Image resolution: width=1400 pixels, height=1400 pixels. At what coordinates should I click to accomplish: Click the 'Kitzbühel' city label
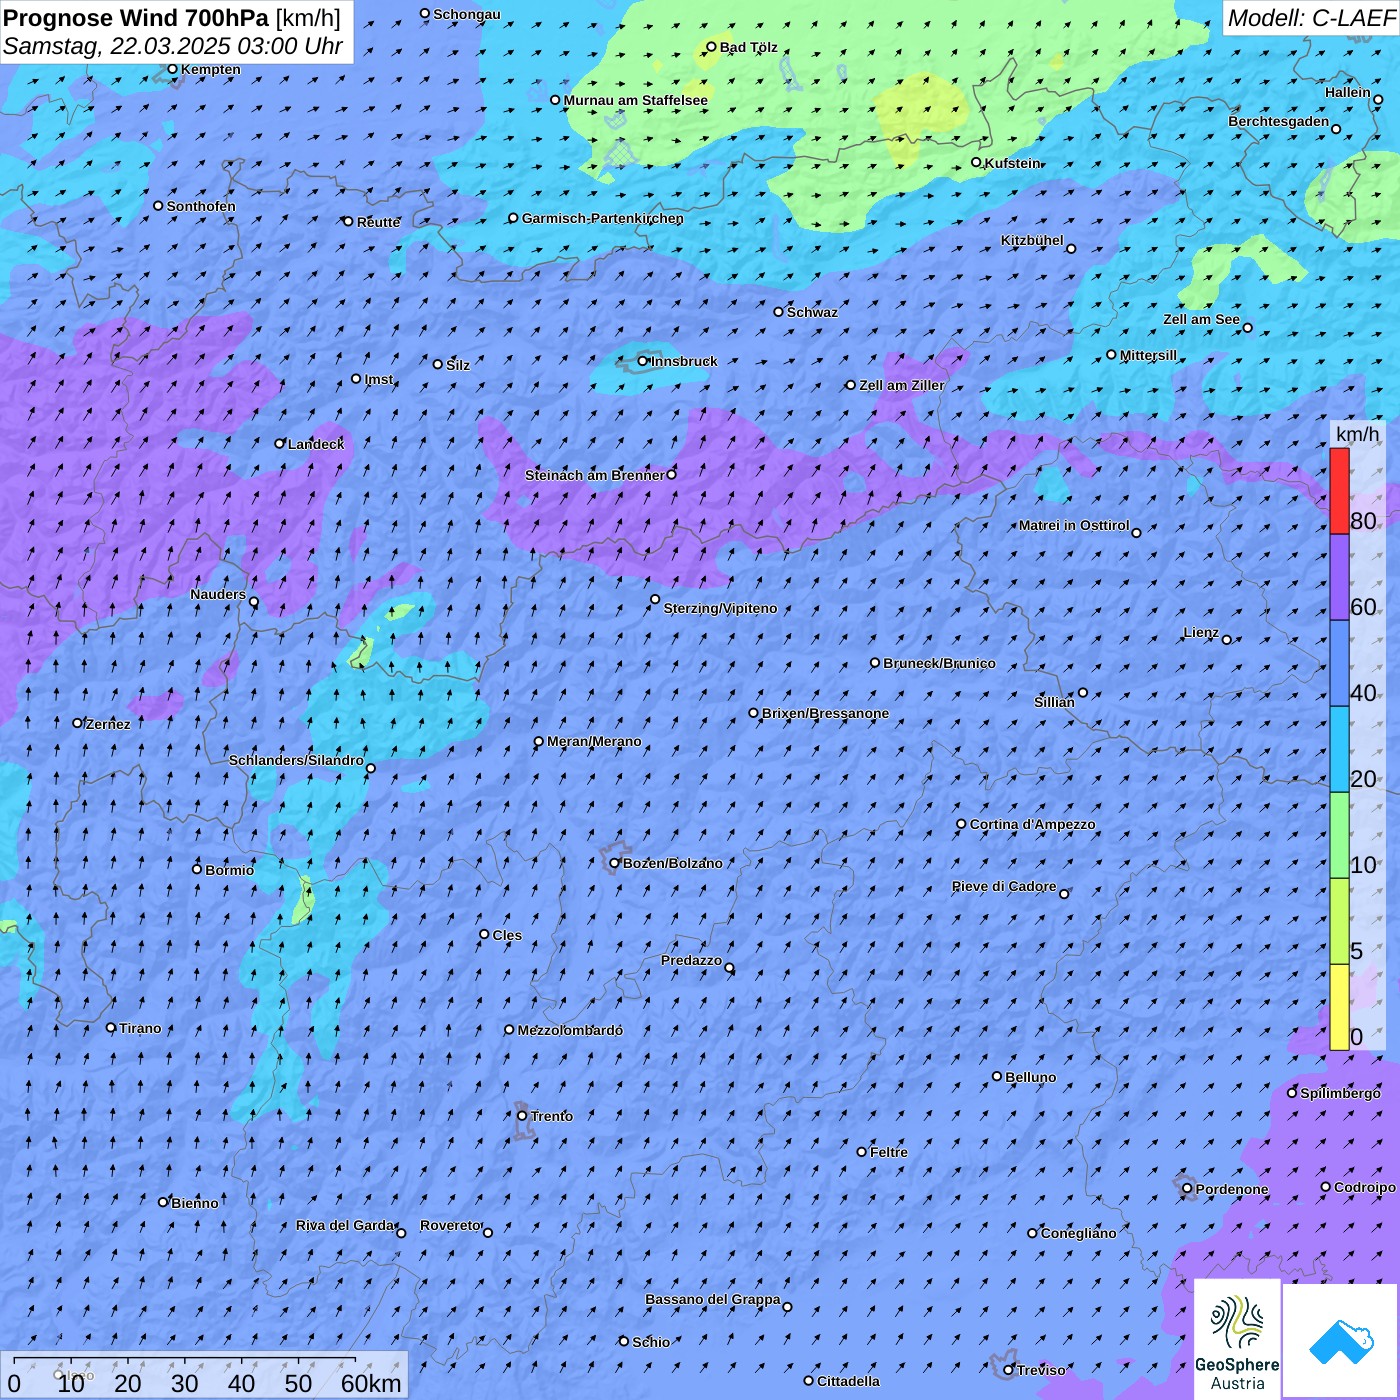pyautogui.click(x=1032, y=240)
